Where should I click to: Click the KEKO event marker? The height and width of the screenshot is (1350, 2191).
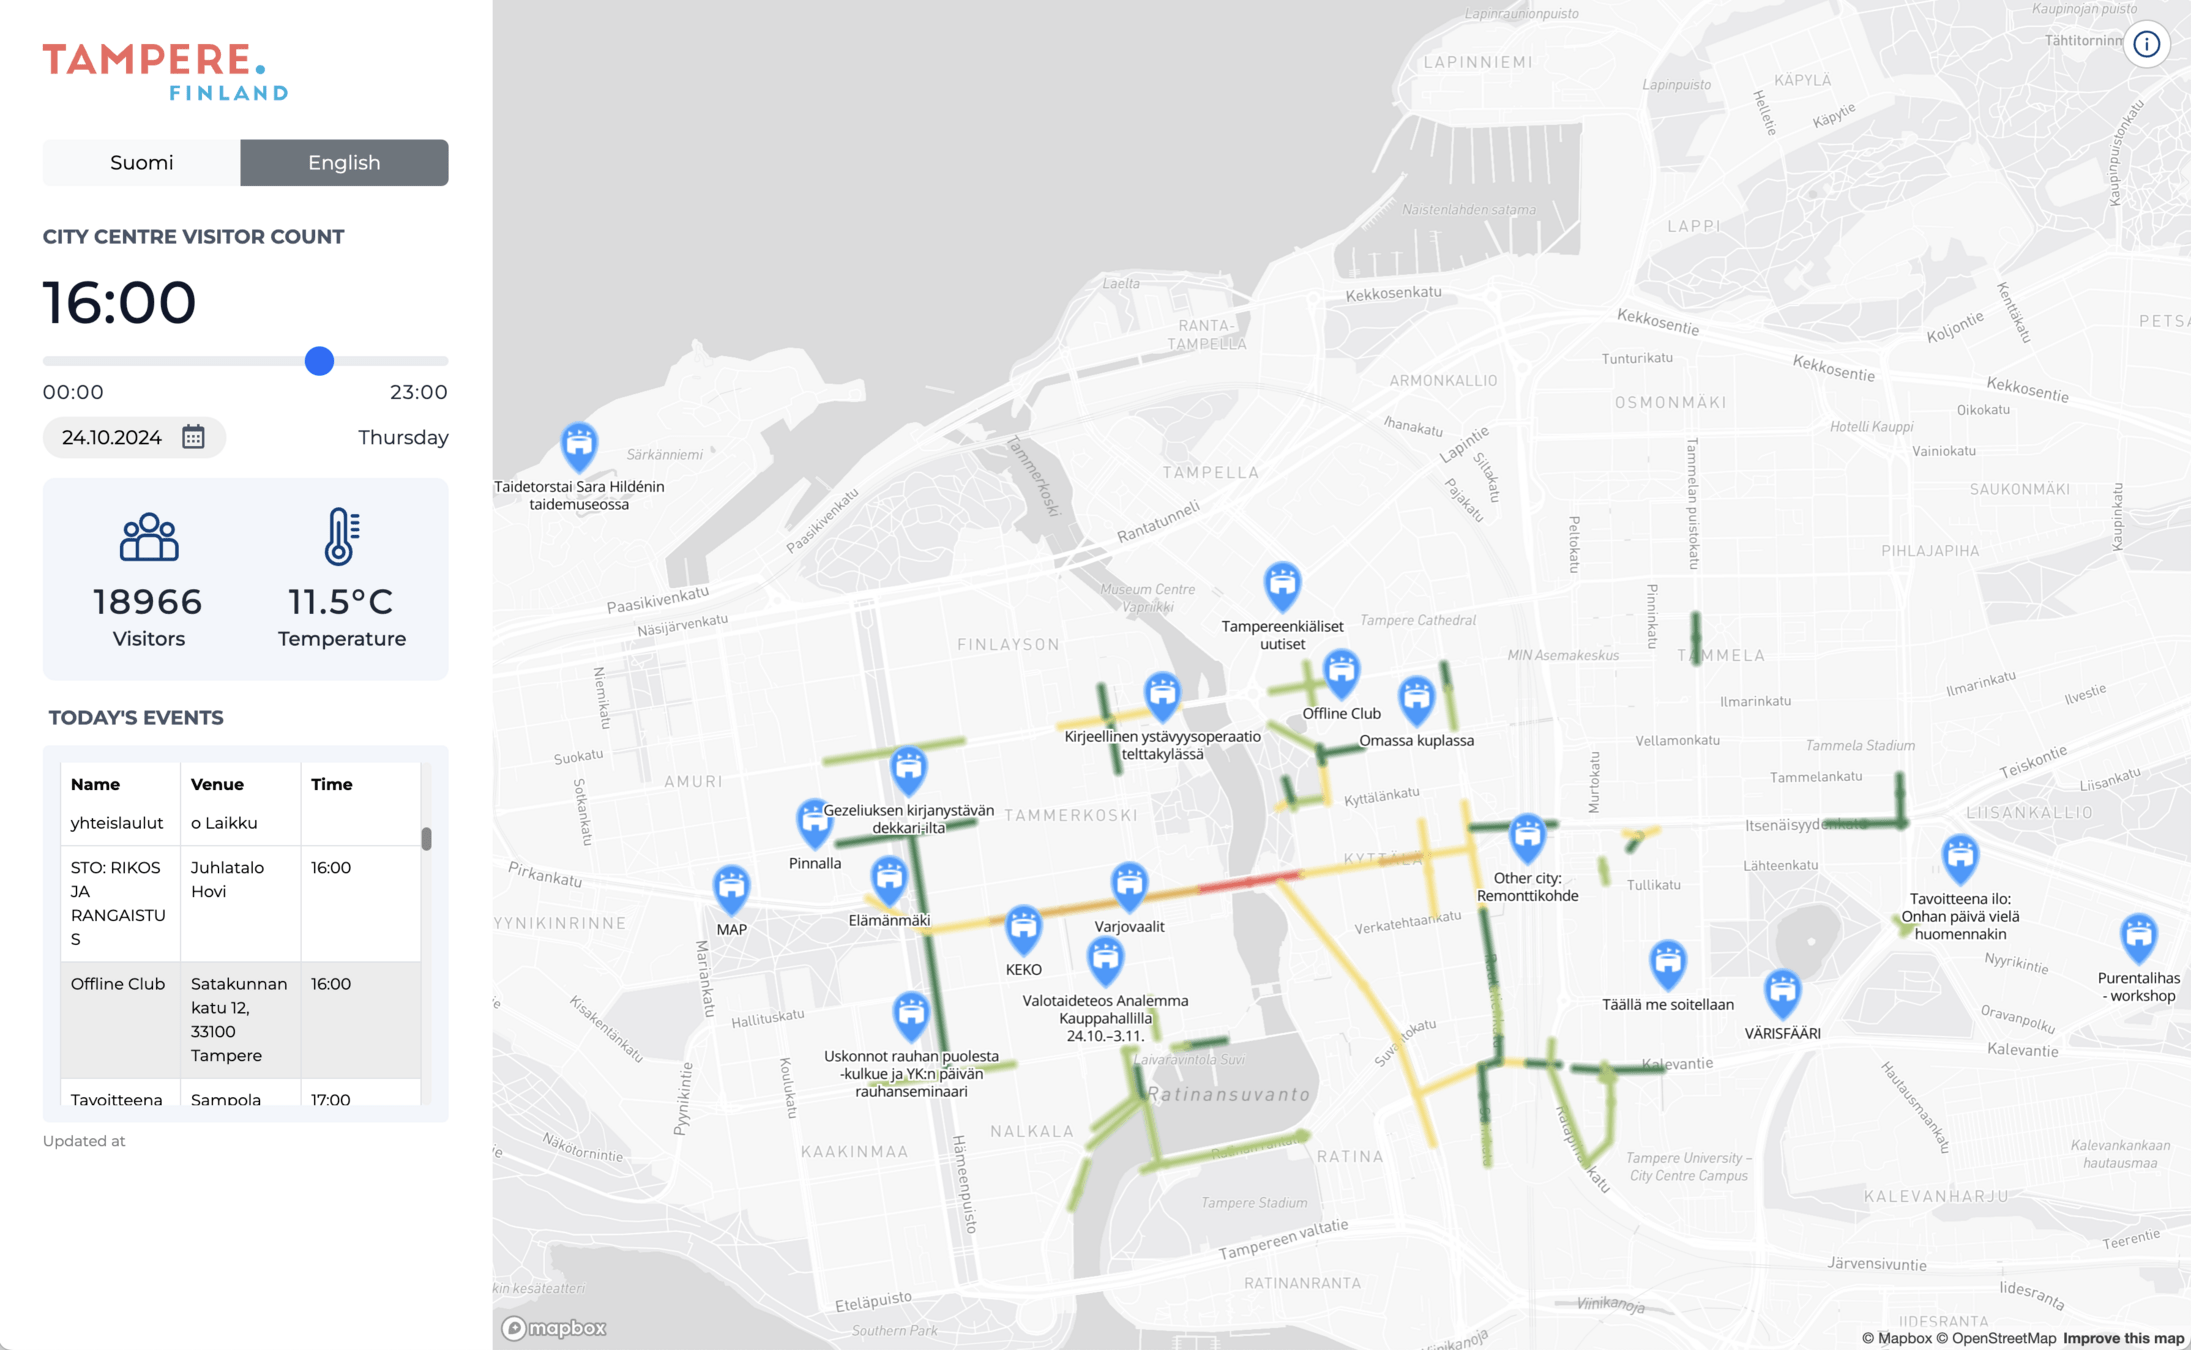pos(1023,931)
